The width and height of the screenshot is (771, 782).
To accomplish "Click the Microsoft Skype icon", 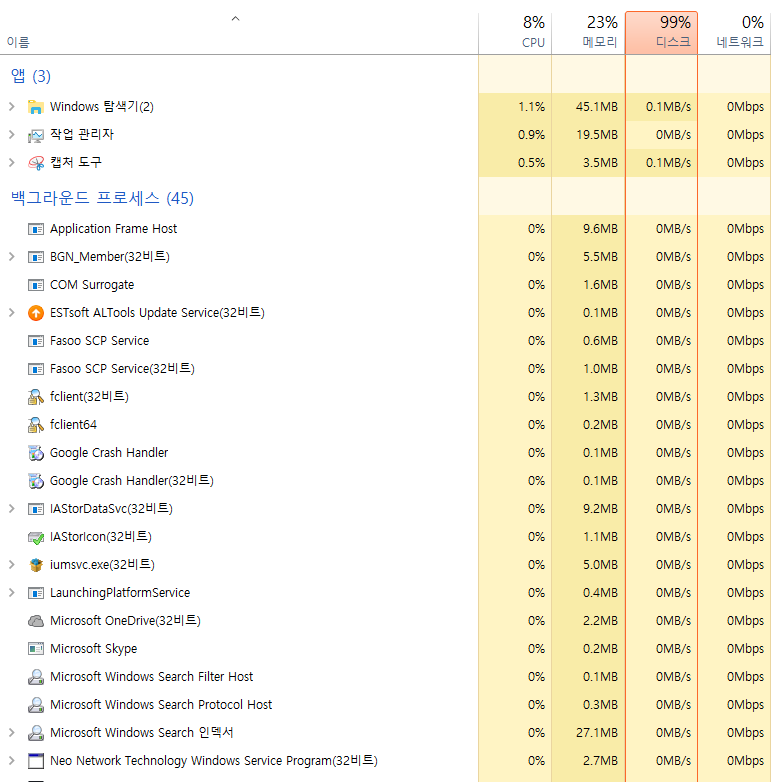I will click(x=35, y=649).
